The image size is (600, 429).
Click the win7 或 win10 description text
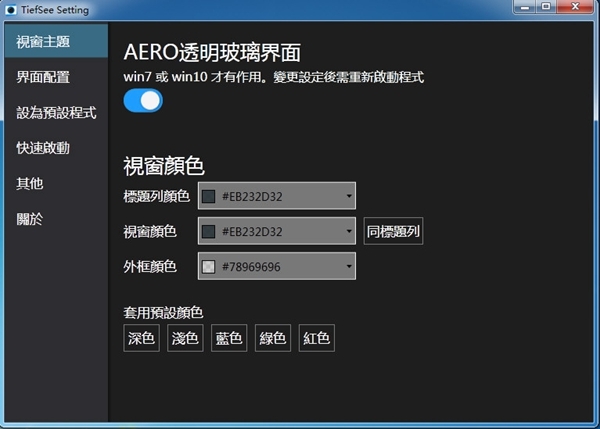click(x=274, y=77)
